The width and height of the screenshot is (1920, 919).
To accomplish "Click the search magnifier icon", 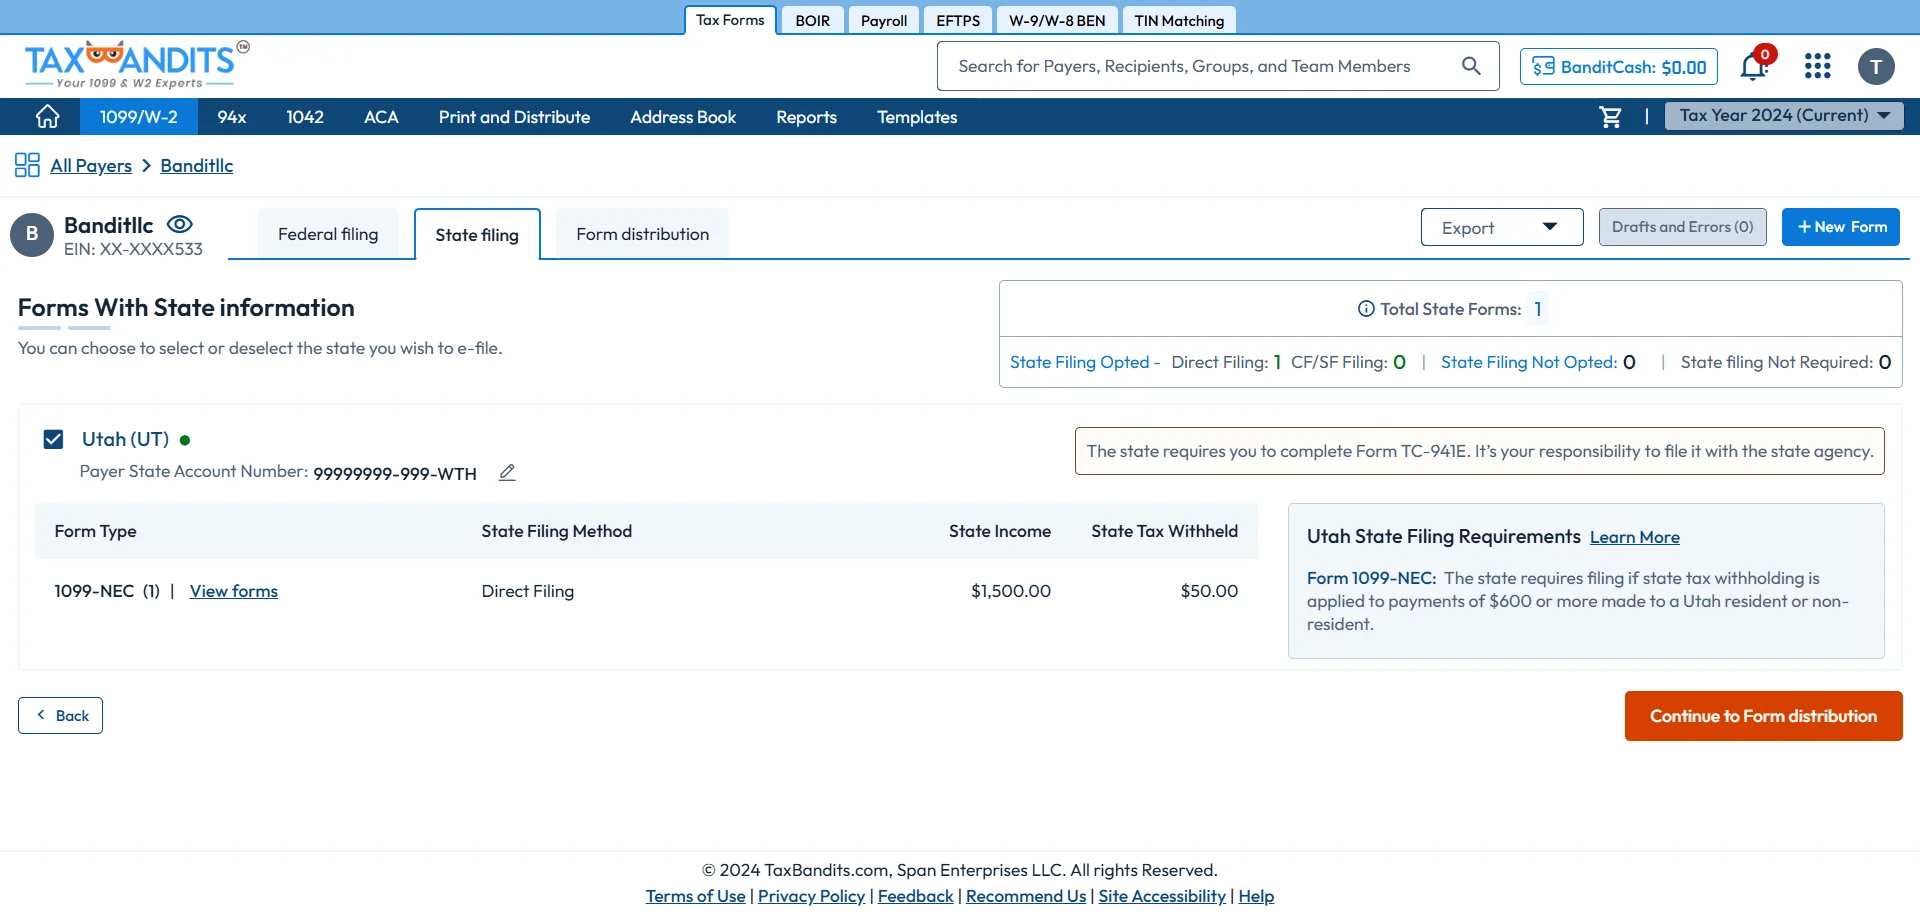I will pos(1471,66).
